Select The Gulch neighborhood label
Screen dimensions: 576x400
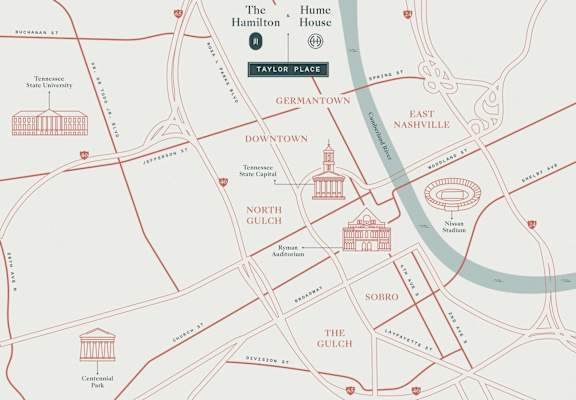334,338
